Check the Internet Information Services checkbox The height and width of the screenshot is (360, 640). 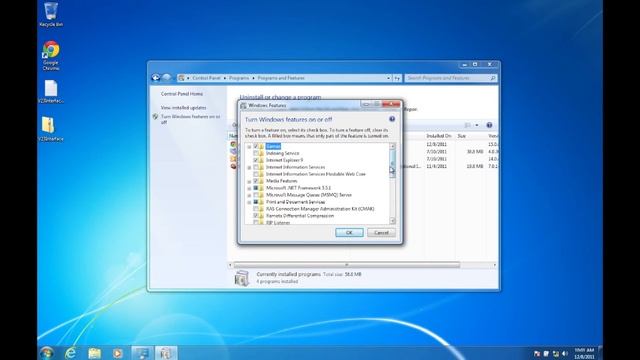pyautogui.click(x=256, y=167)
